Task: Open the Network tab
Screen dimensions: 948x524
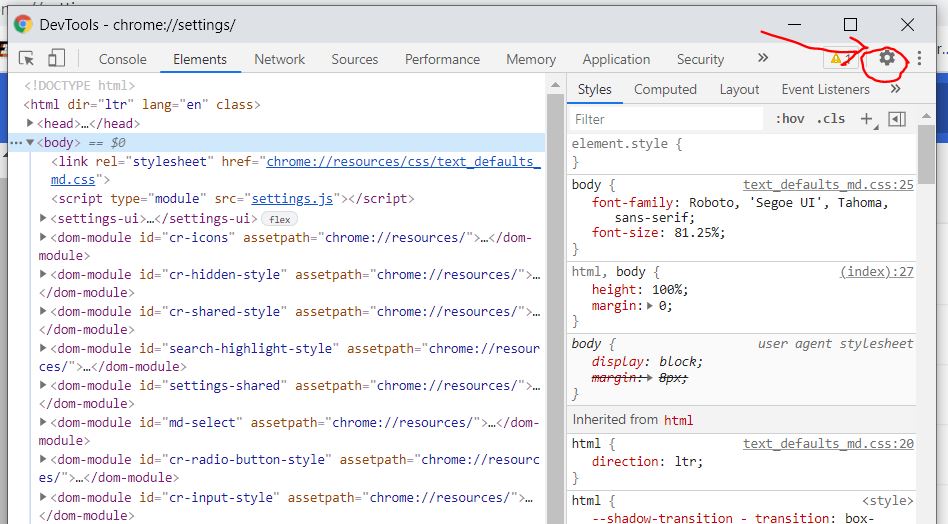Action: click(x=279, y=59)
